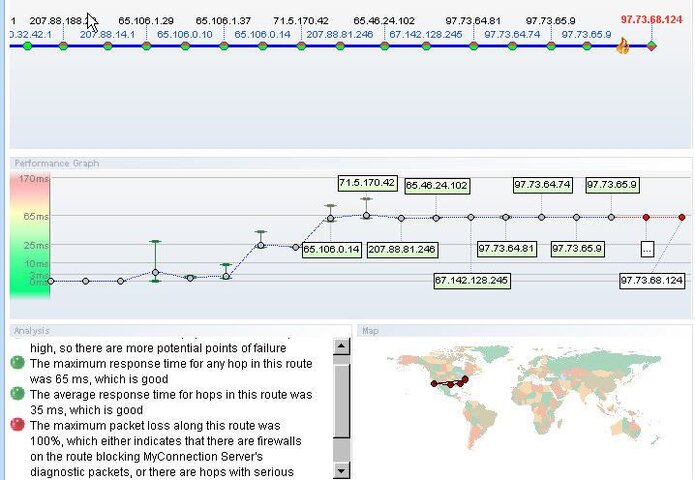Click green bullet for average response time
This screenshot has width=695, height=480.
pyautogui.click(x=17, y=393)
